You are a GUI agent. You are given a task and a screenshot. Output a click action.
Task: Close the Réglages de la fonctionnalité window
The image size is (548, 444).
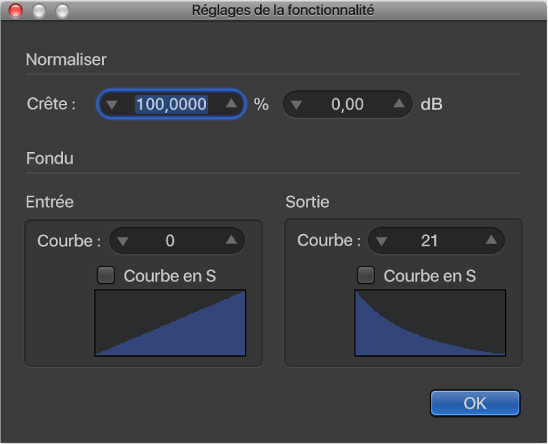coord(15,10)
